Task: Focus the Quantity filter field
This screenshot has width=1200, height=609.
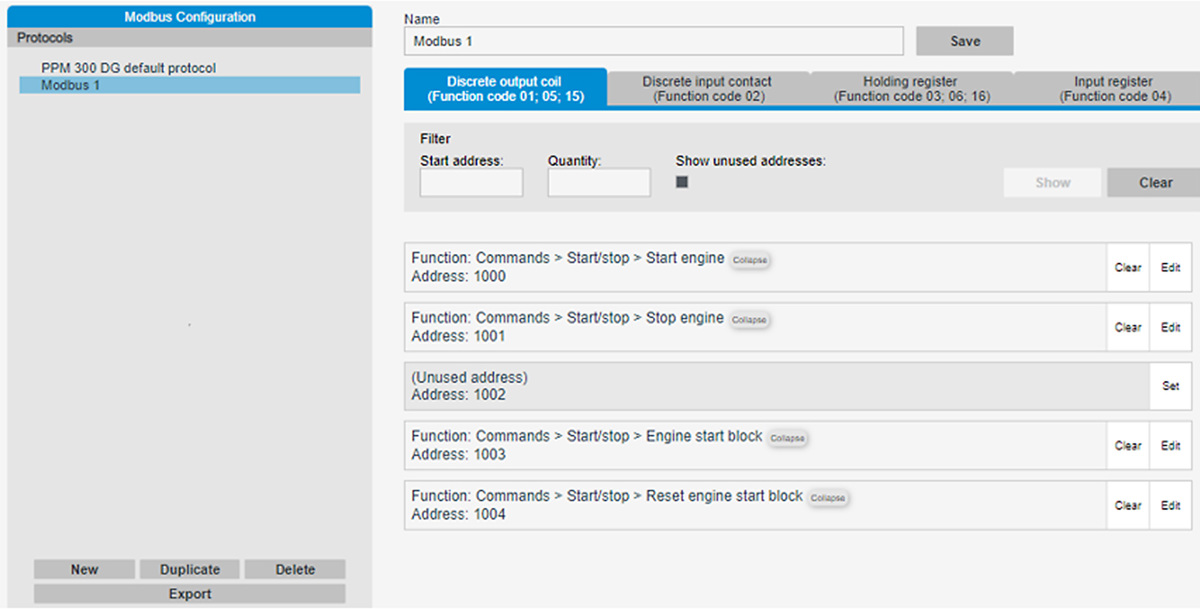Action: tap(599, 183)
